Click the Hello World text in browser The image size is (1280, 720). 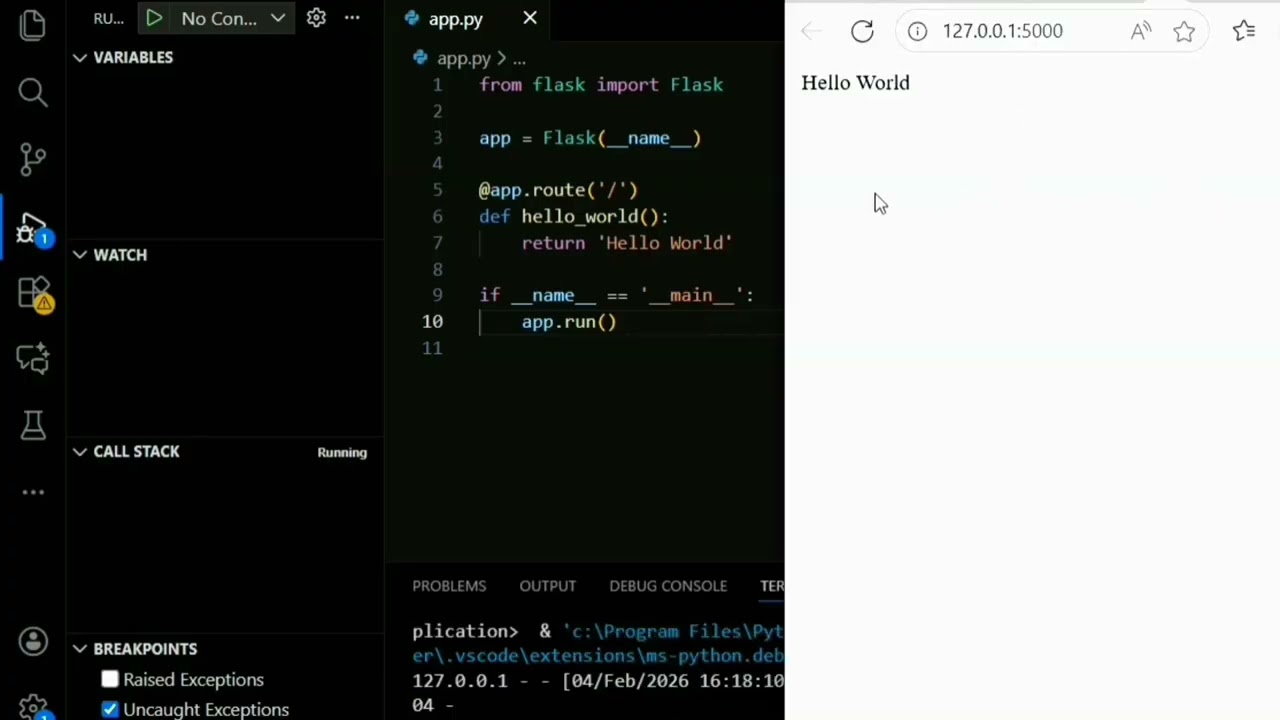855,83
